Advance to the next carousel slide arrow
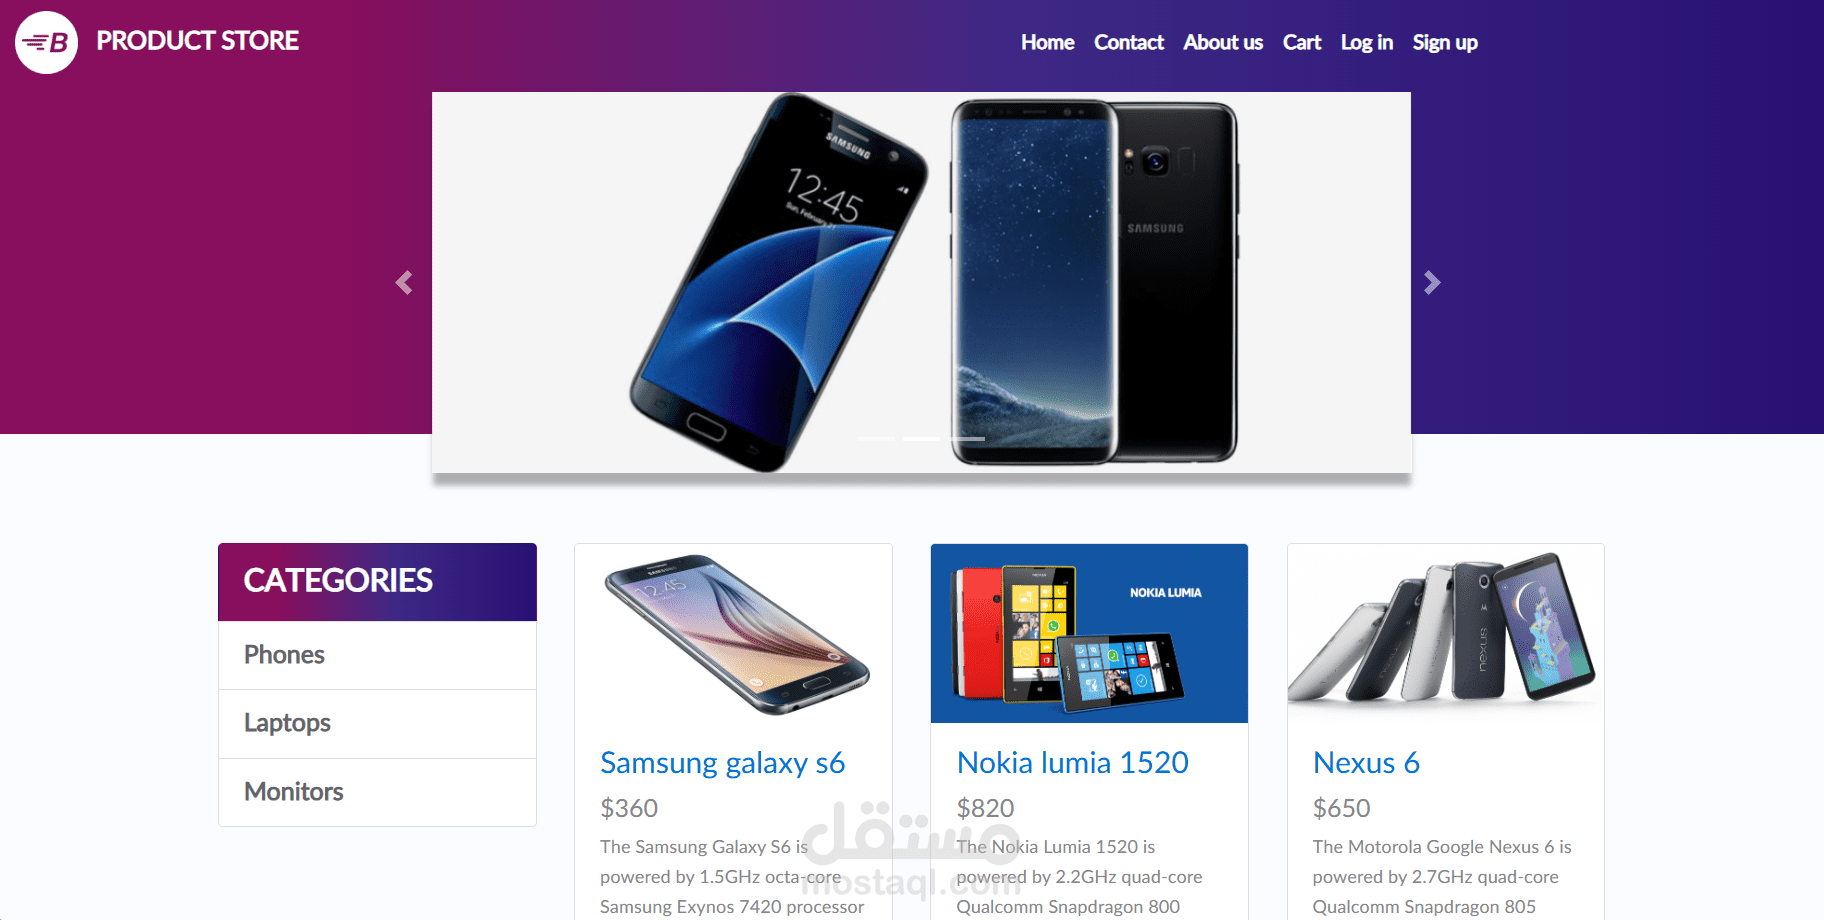The height and width of the screenshot is (920, 1824). click(1432, 283)
